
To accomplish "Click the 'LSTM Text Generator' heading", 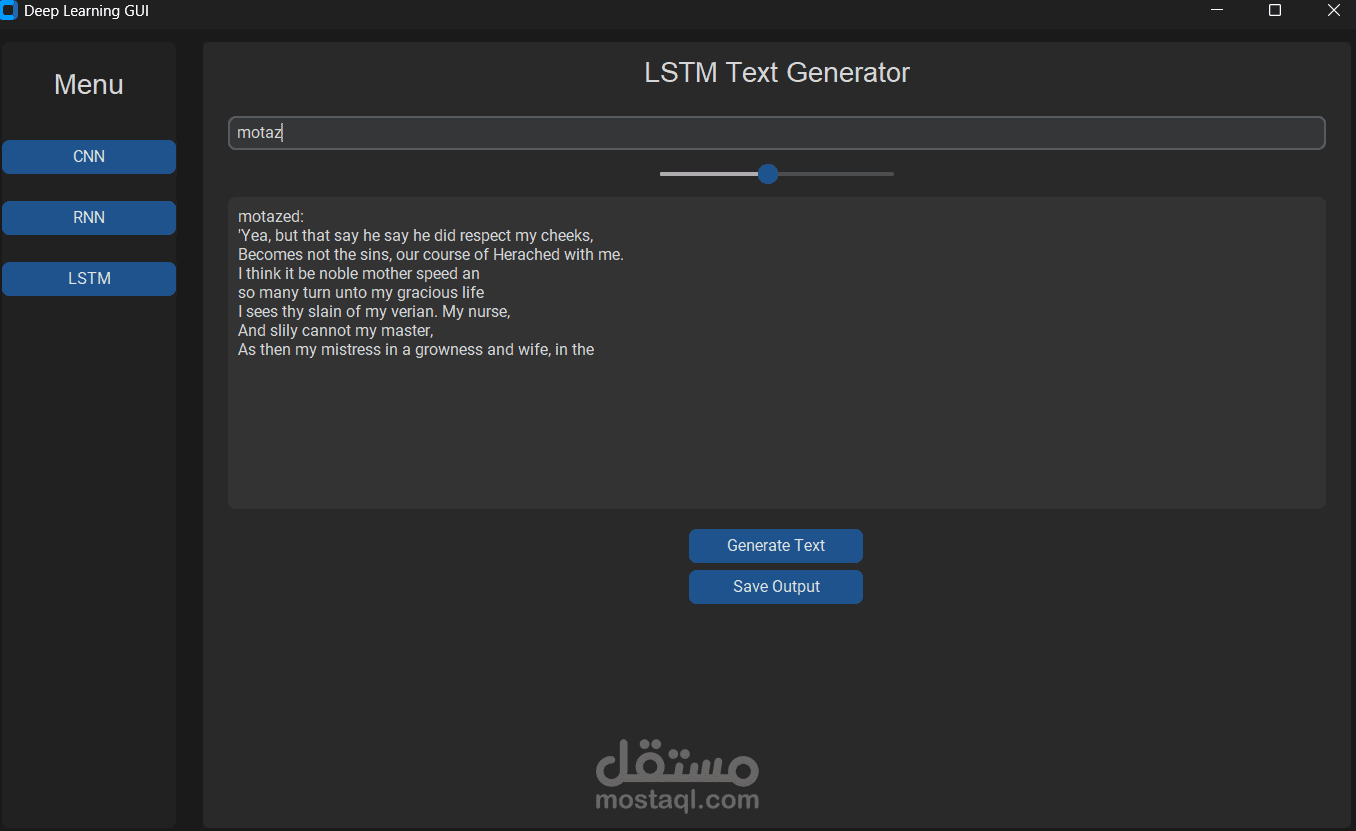I will [x=777, y=73].
